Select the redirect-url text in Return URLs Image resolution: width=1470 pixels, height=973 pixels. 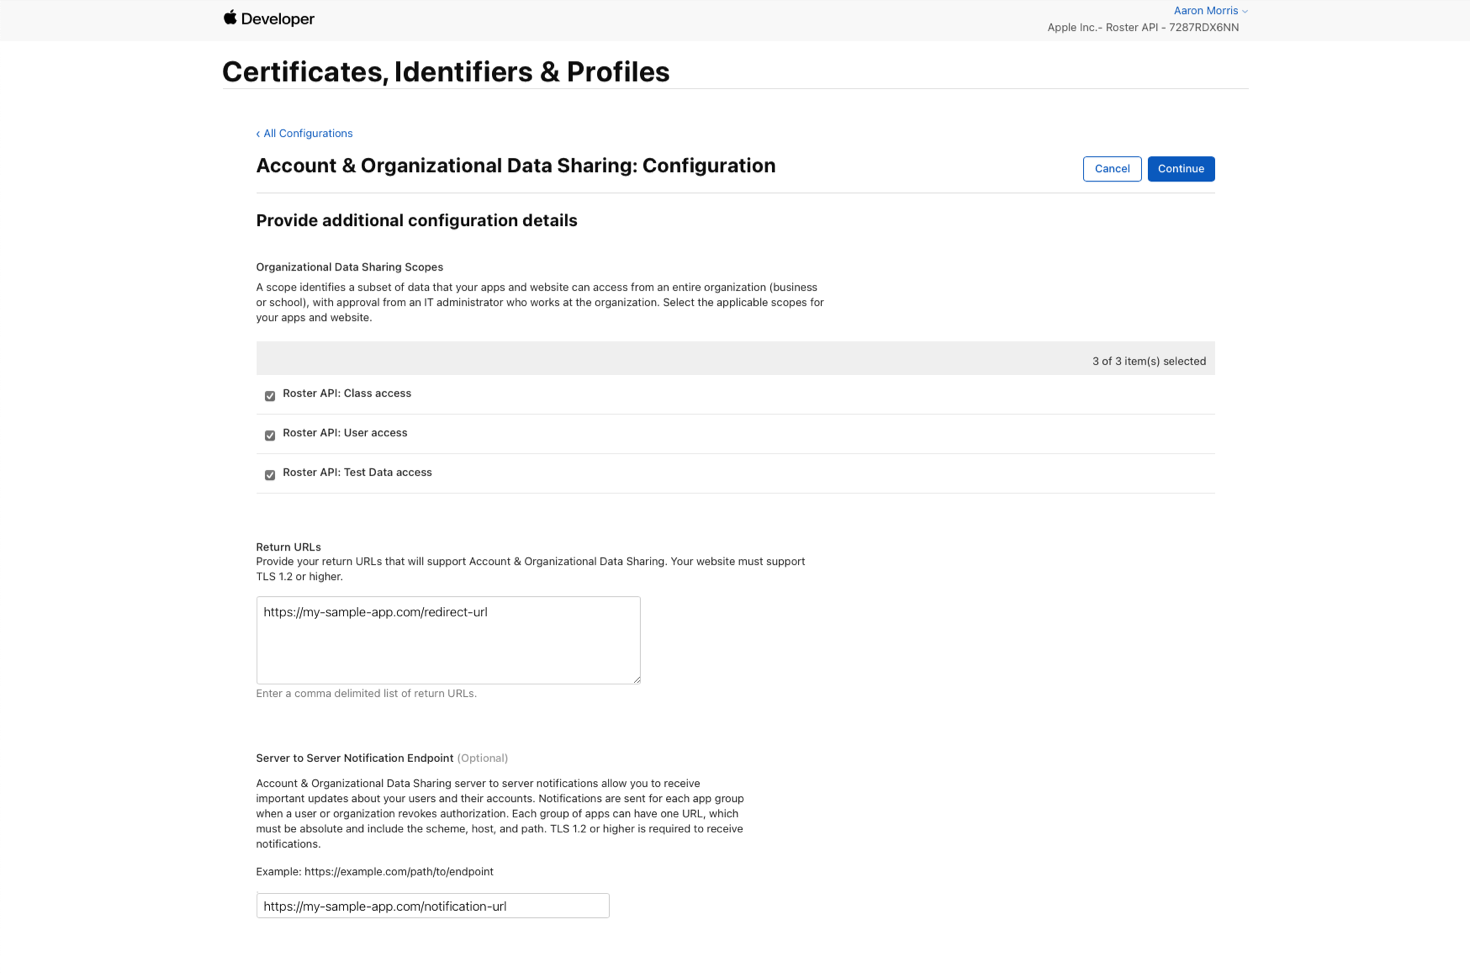point(376,612)
